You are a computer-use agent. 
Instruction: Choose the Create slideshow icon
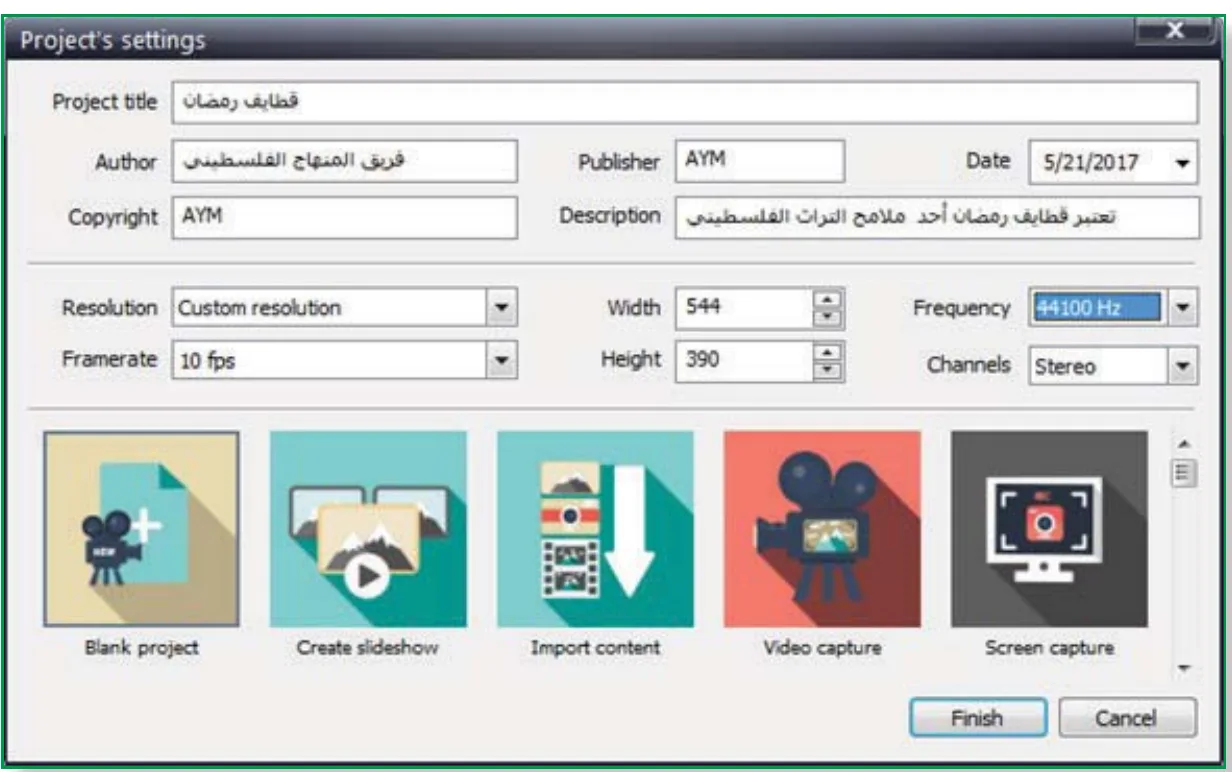coord(368,529)
